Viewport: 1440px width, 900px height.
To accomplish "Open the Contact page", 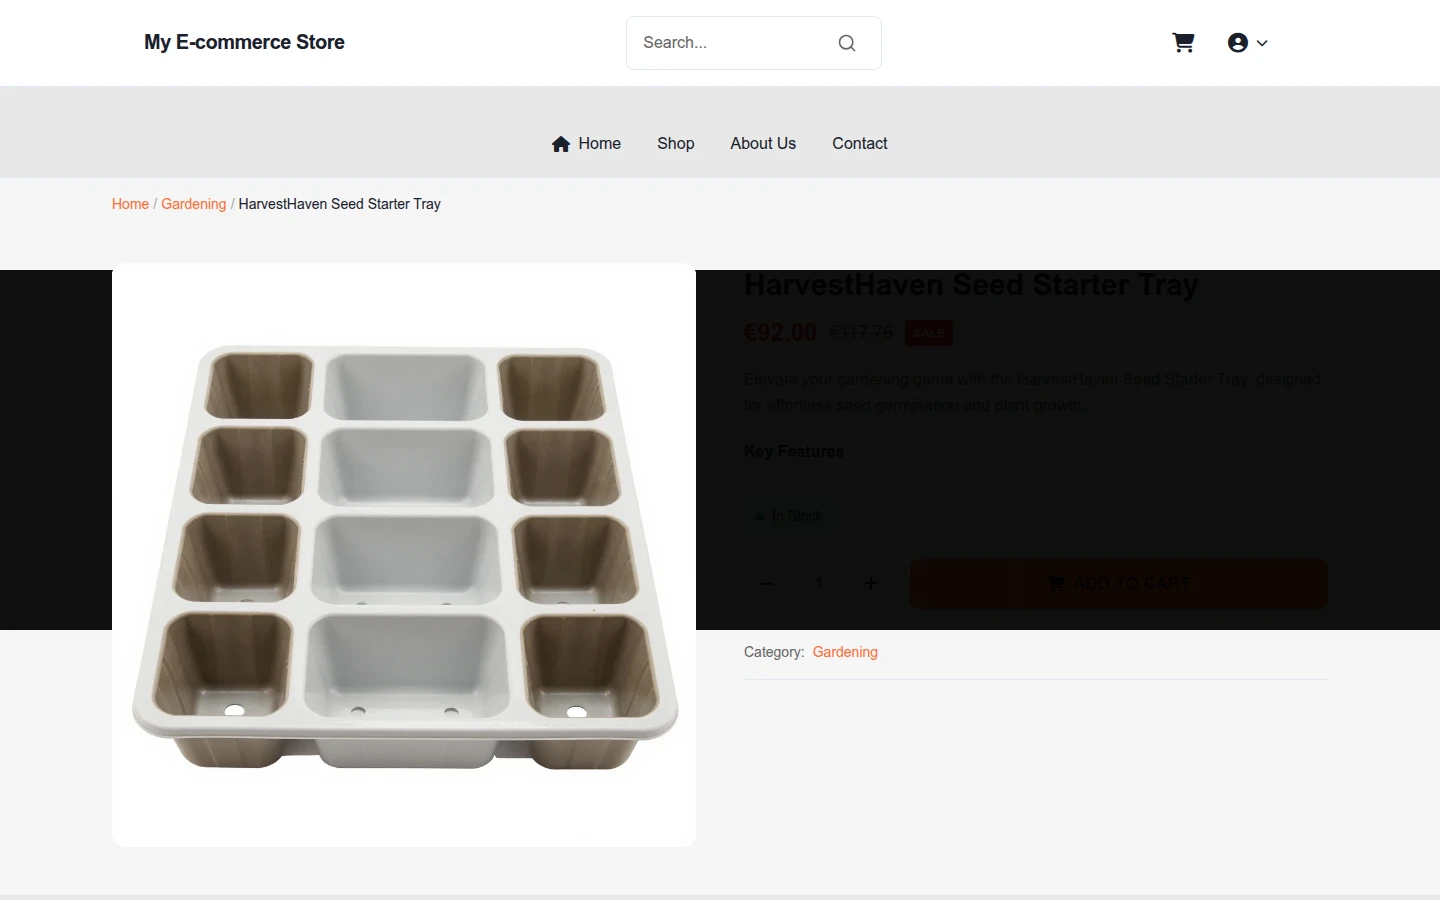I will click(860, 143).
